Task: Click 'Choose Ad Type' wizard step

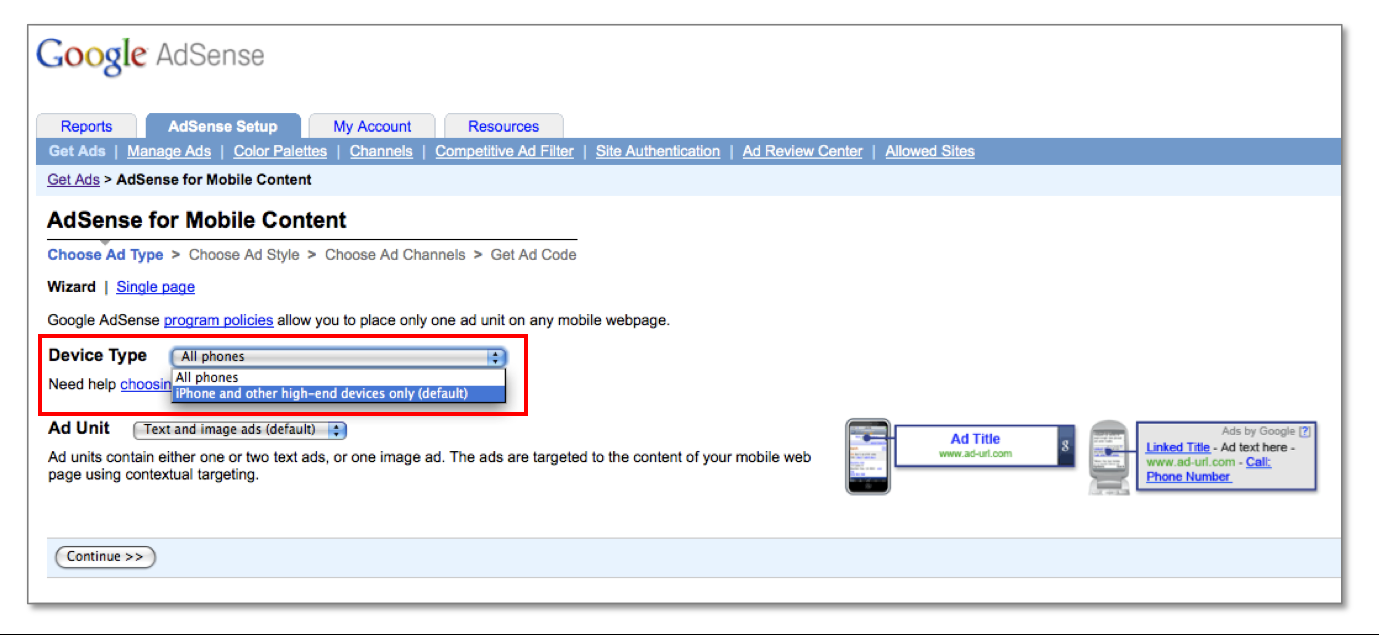Action: 105,255
